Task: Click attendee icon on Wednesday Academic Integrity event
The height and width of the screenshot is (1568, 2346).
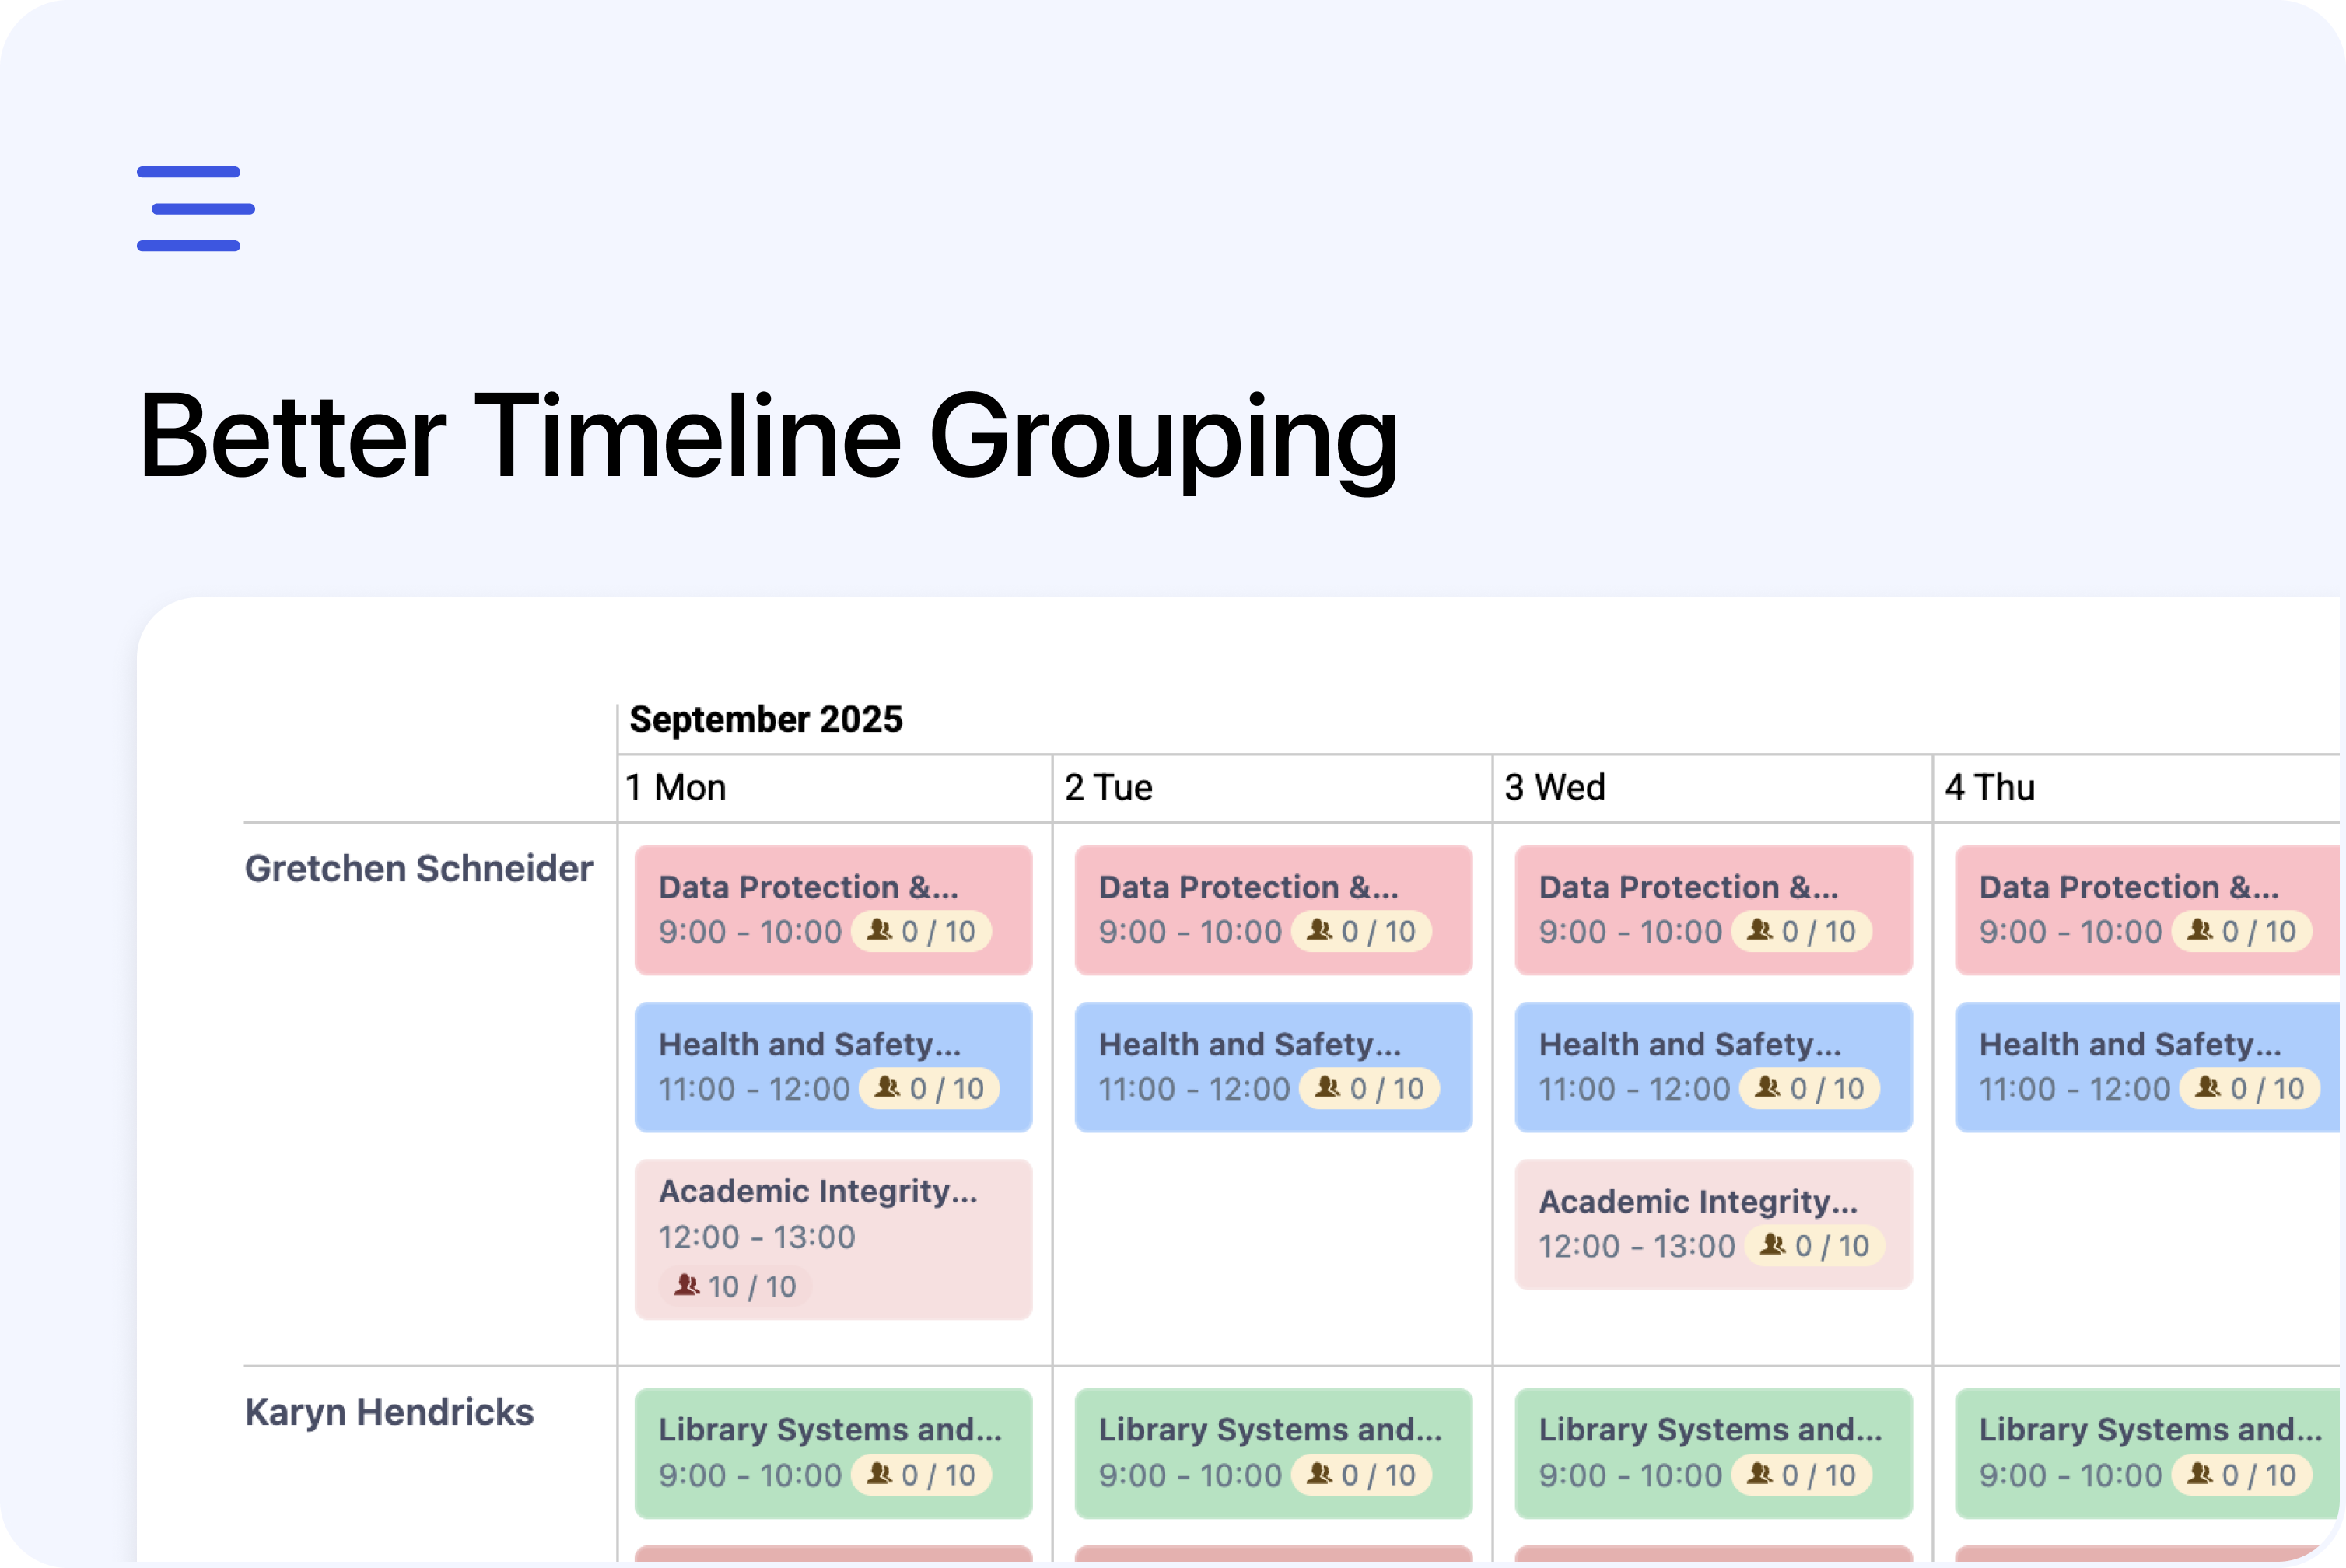Action: 1773,1245
